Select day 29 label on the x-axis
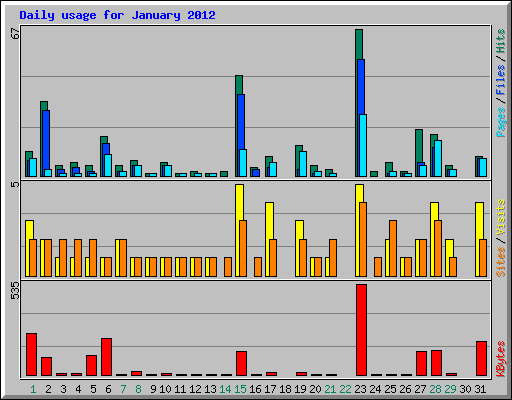 (450, 389)
